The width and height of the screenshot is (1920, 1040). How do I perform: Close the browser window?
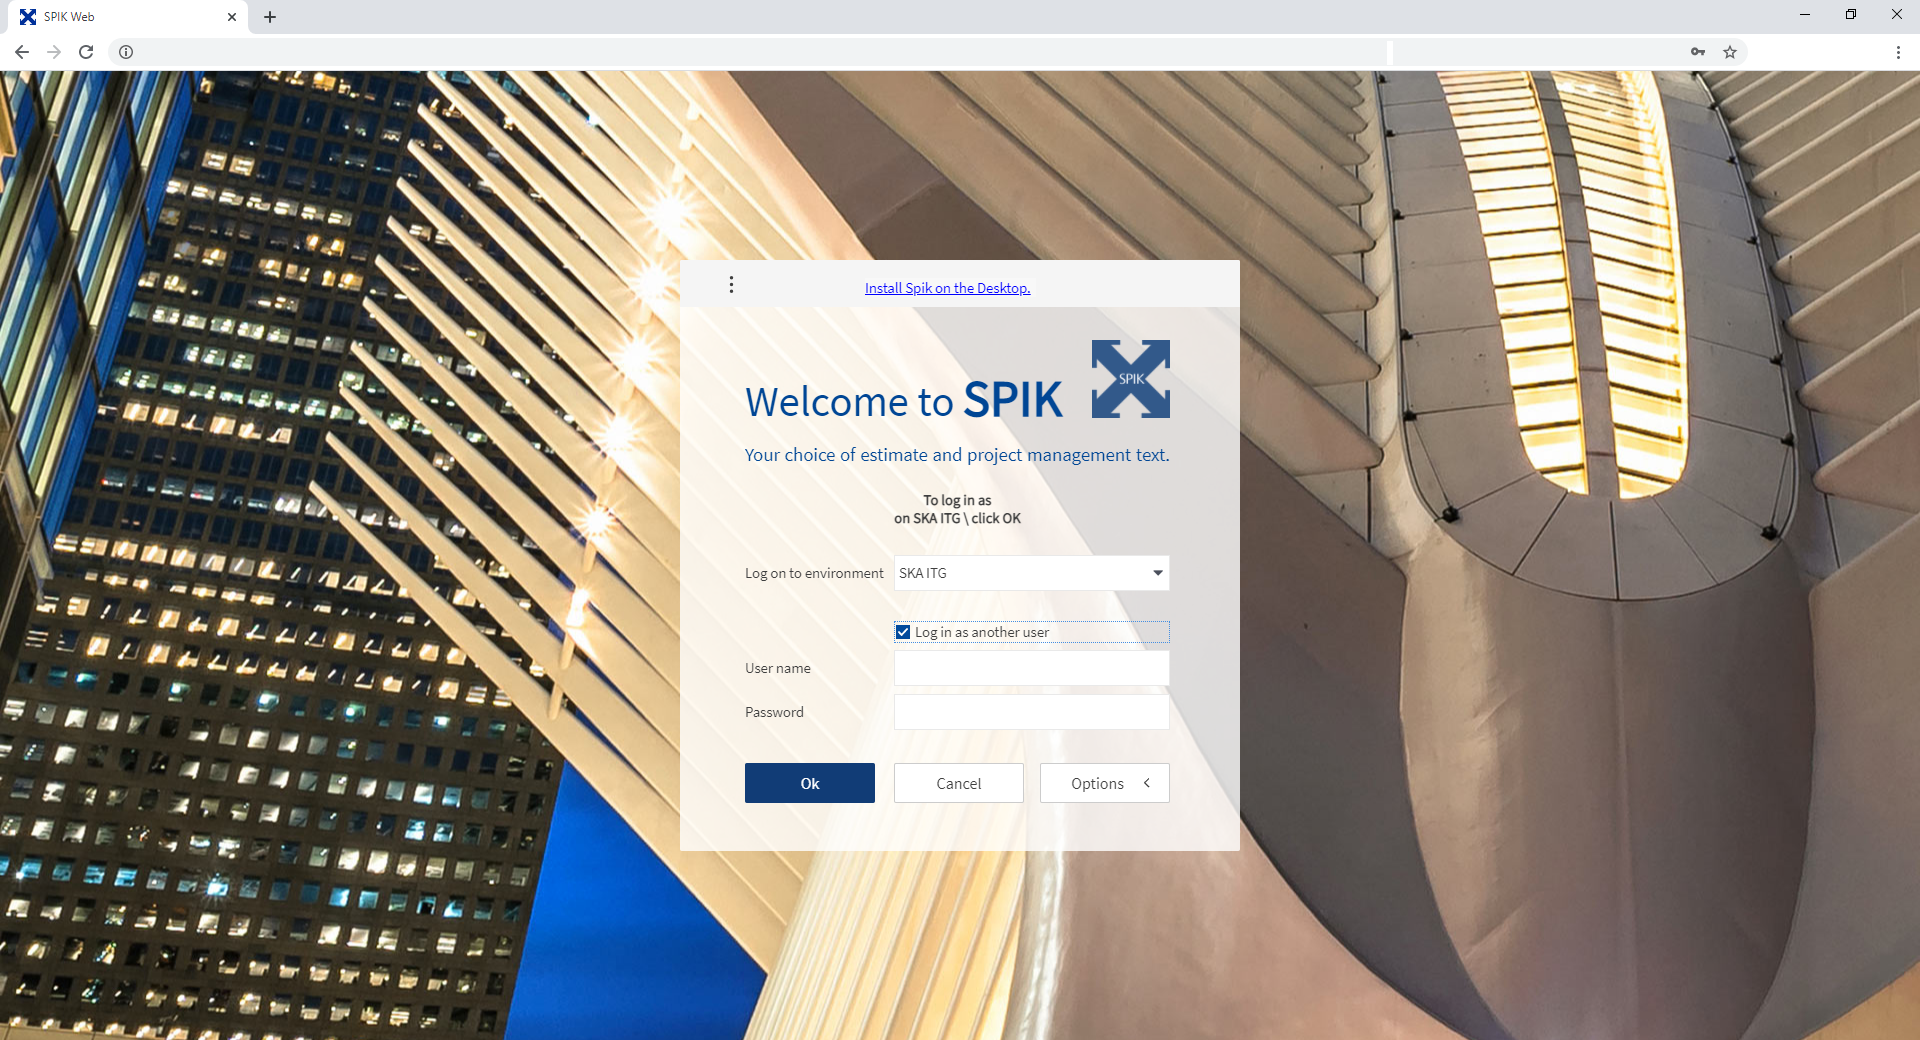tap(1897, 15)
